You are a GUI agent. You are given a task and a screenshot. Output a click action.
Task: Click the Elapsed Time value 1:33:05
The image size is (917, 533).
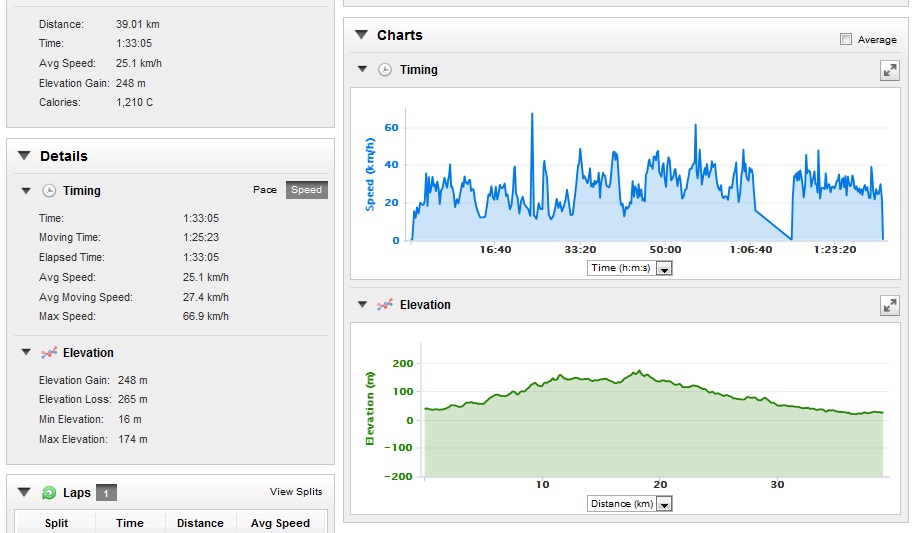tap(201, 257)
